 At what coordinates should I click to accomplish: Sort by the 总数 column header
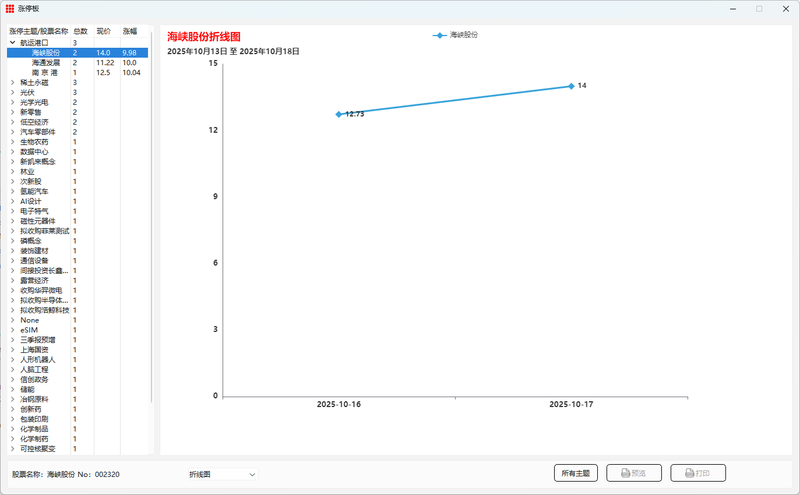click(81, 31)
